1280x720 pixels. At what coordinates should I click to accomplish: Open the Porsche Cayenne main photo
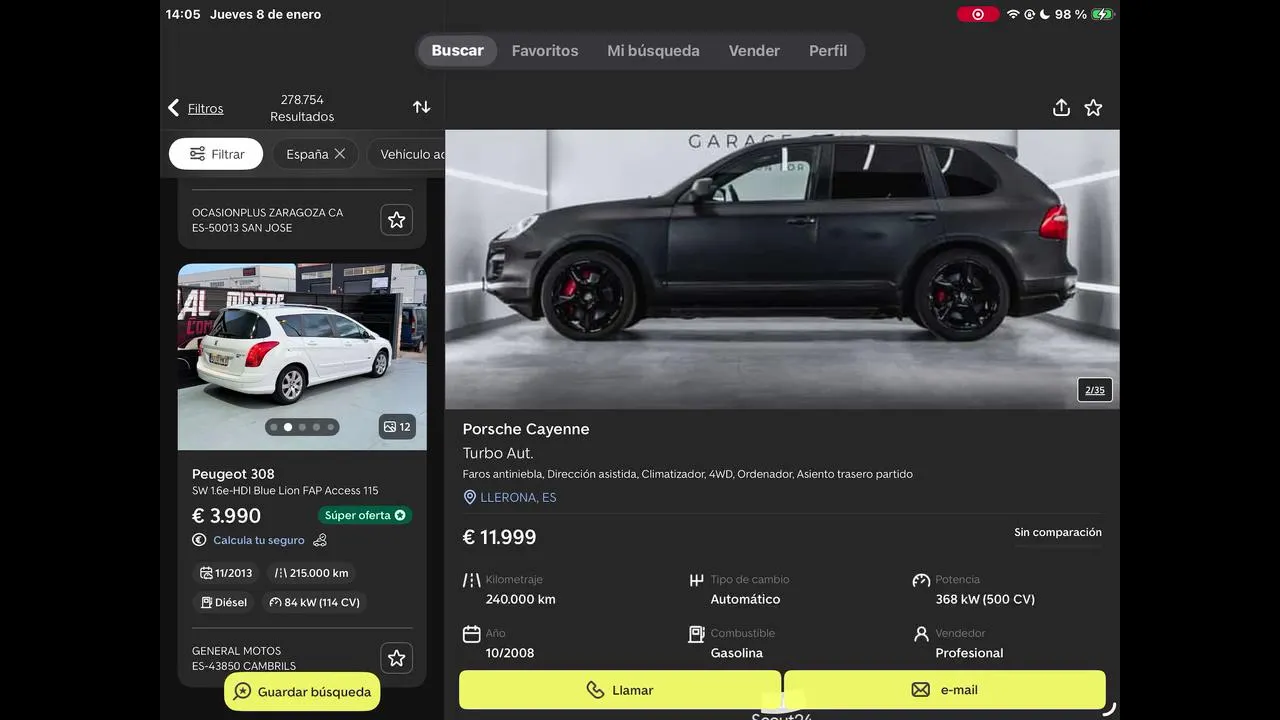click(782, 269)
